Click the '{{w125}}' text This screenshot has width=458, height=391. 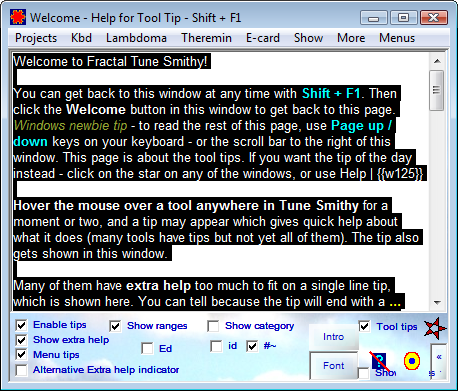tap(400, 174)
